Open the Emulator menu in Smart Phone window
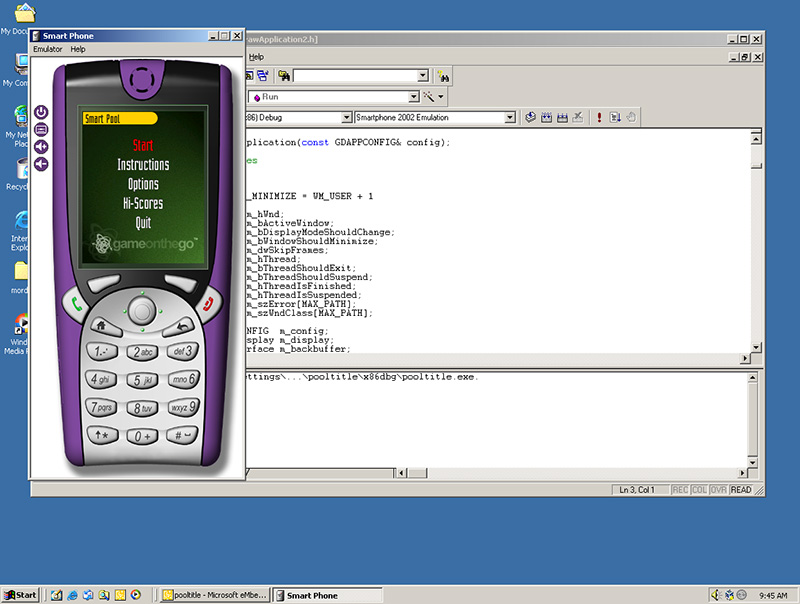800x604 pixels. [47, 49]
